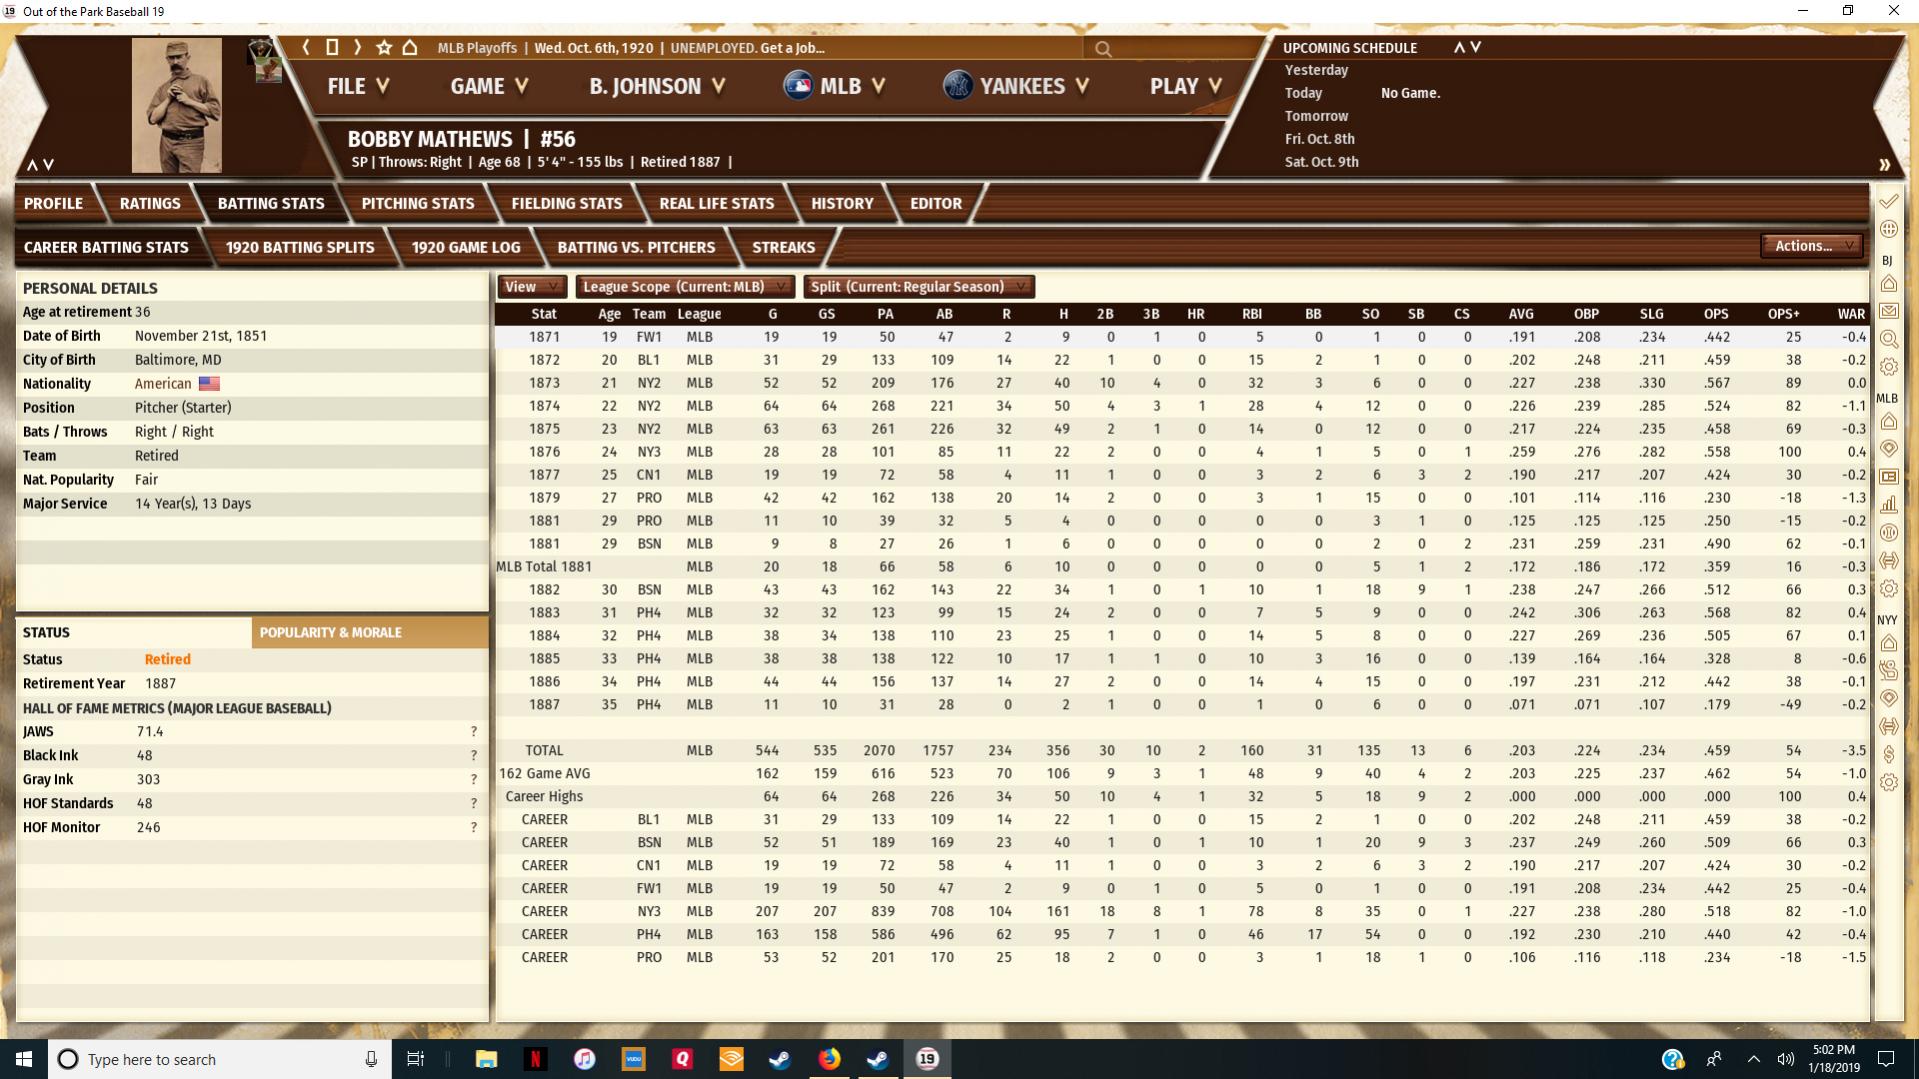Open the Split Regular Season dropdown
Viewport: 1919px width, 1079px height.
coord(918,287)
